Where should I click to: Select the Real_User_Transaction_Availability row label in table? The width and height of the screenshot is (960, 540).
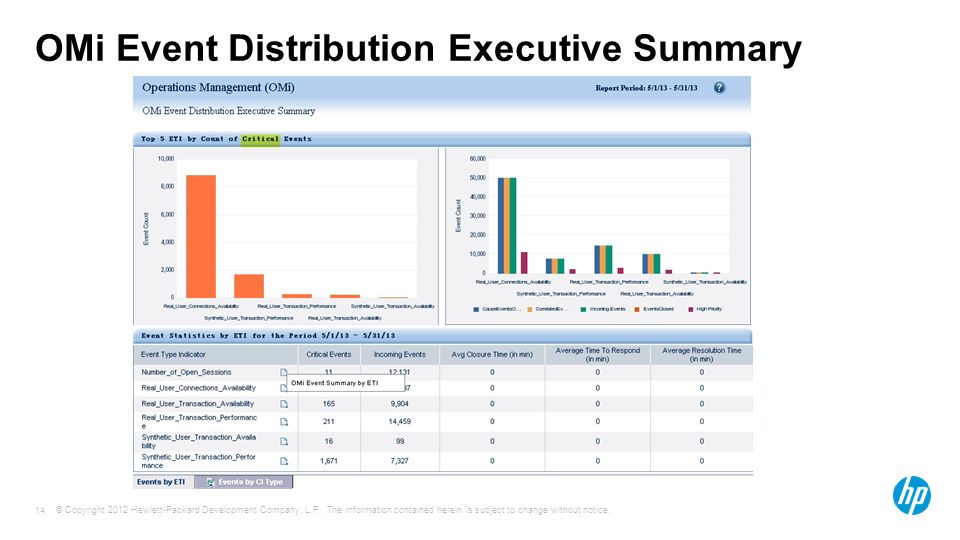197,404
